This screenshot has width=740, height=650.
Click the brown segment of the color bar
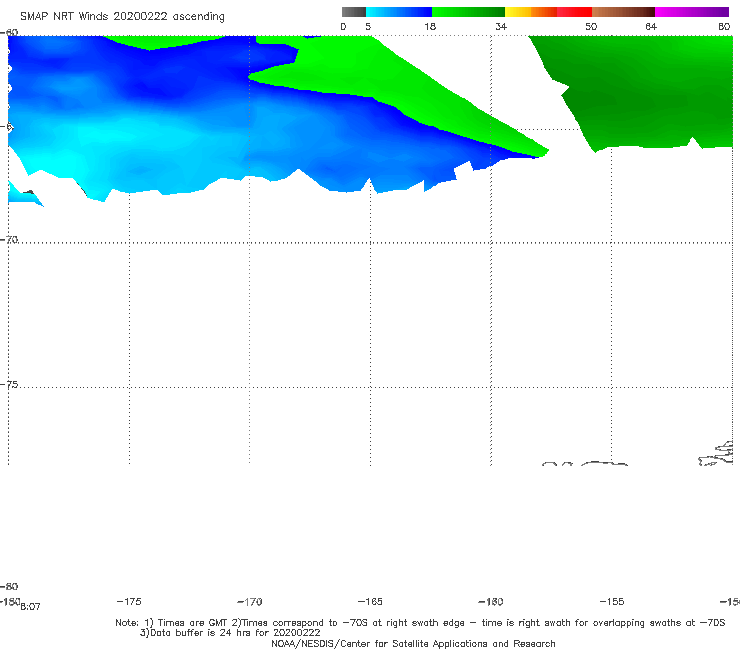[623, 12]
